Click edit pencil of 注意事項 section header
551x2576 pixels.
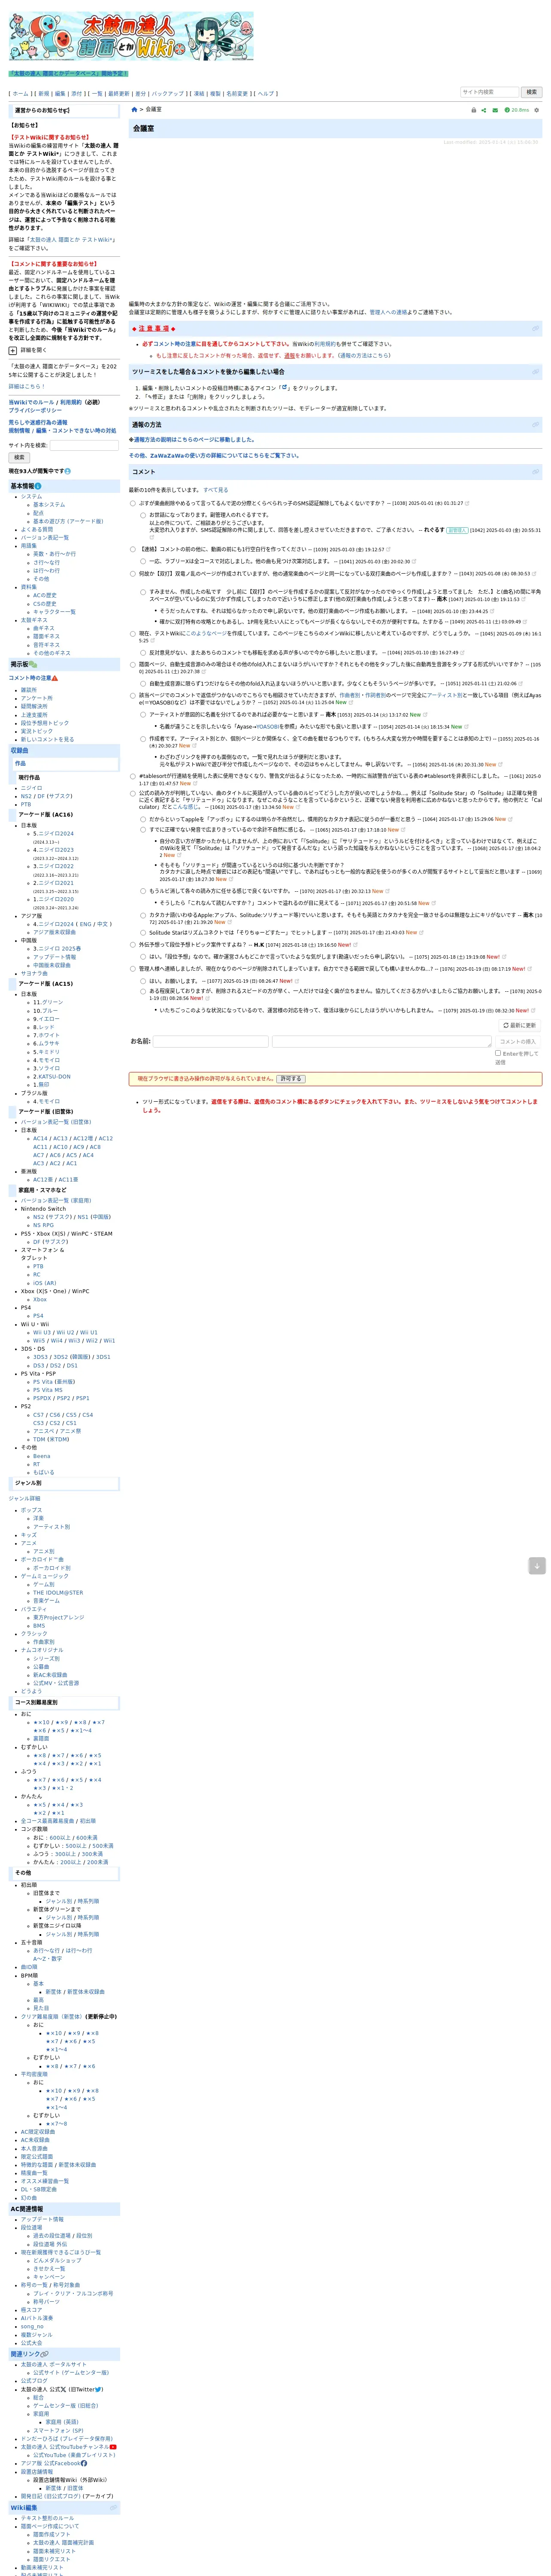535,328
